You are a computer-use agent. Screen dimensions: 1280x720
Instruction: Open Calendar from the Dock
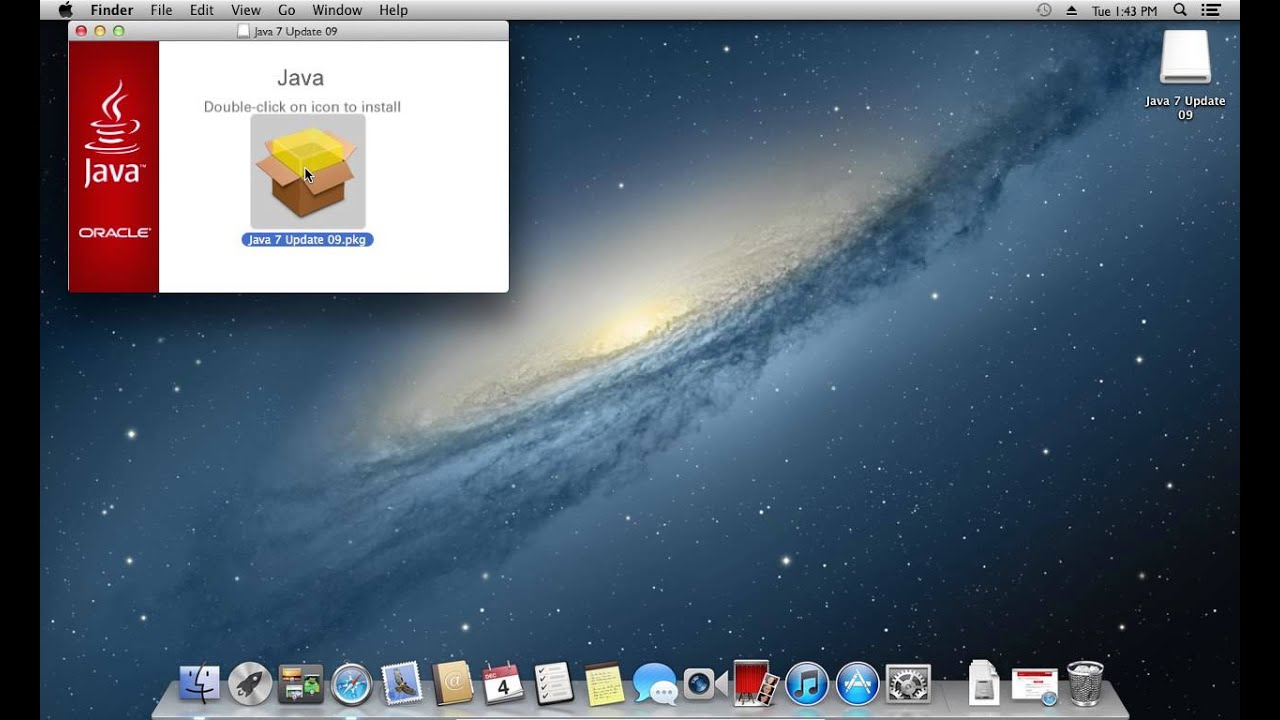(x=503, y=684)
